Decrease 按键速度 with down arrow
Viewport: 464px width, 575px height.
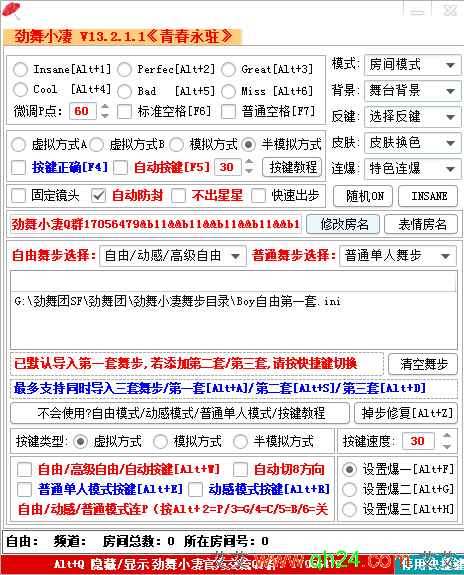pyautogui.click(x=447, y=446)
